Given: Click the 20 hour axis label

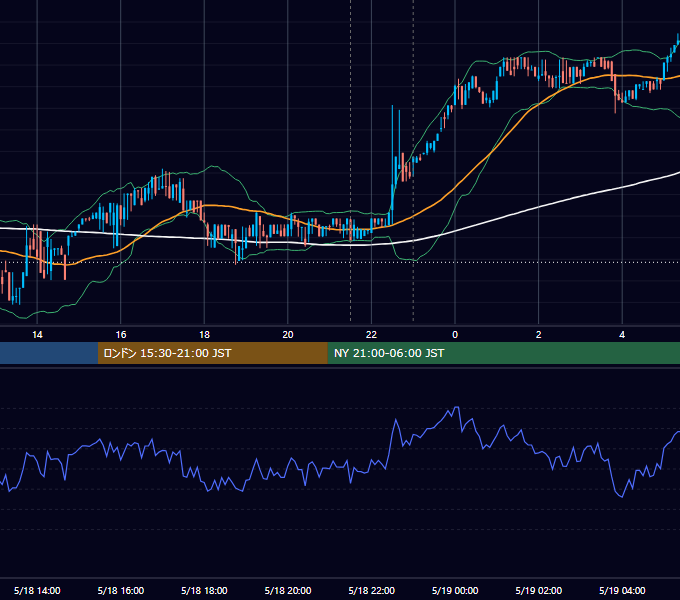Looking at the screenshot, I should pos(288,335).
